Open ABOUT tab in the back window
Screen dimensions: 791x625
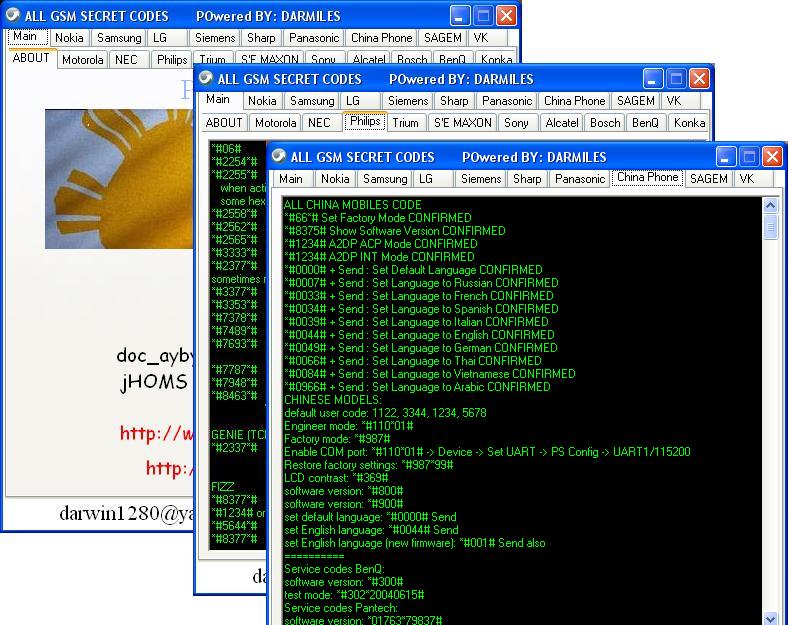(31, 58)
